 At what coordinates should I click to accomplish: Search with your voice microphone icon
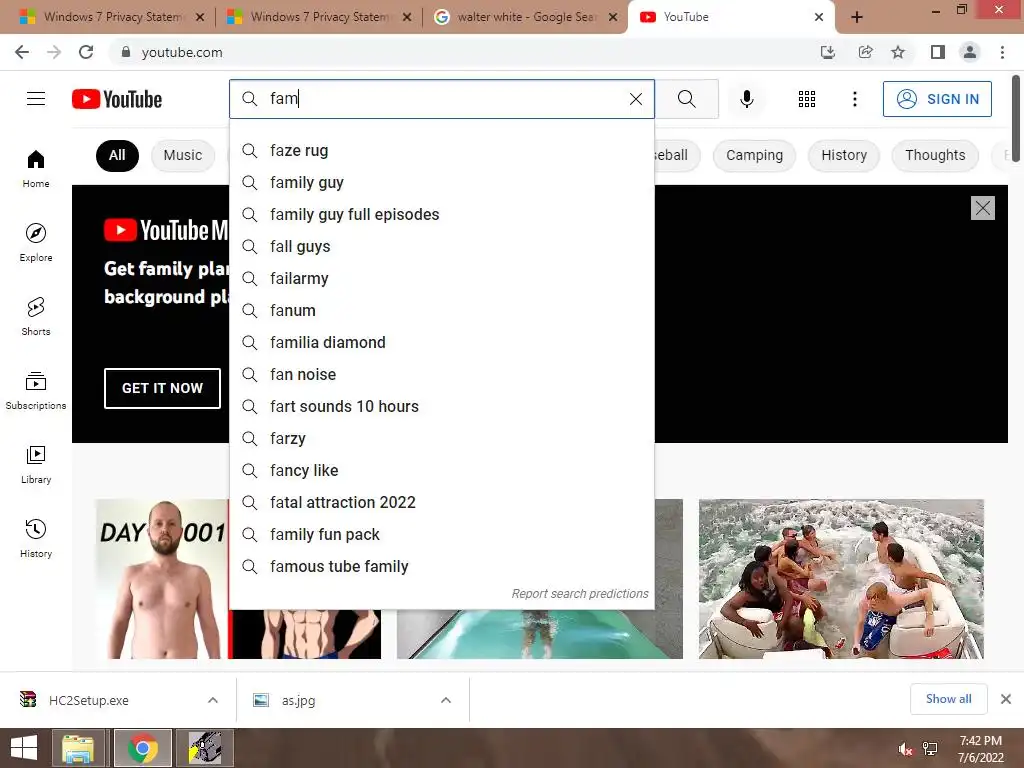pyautogui.click(x=746, y=99)
